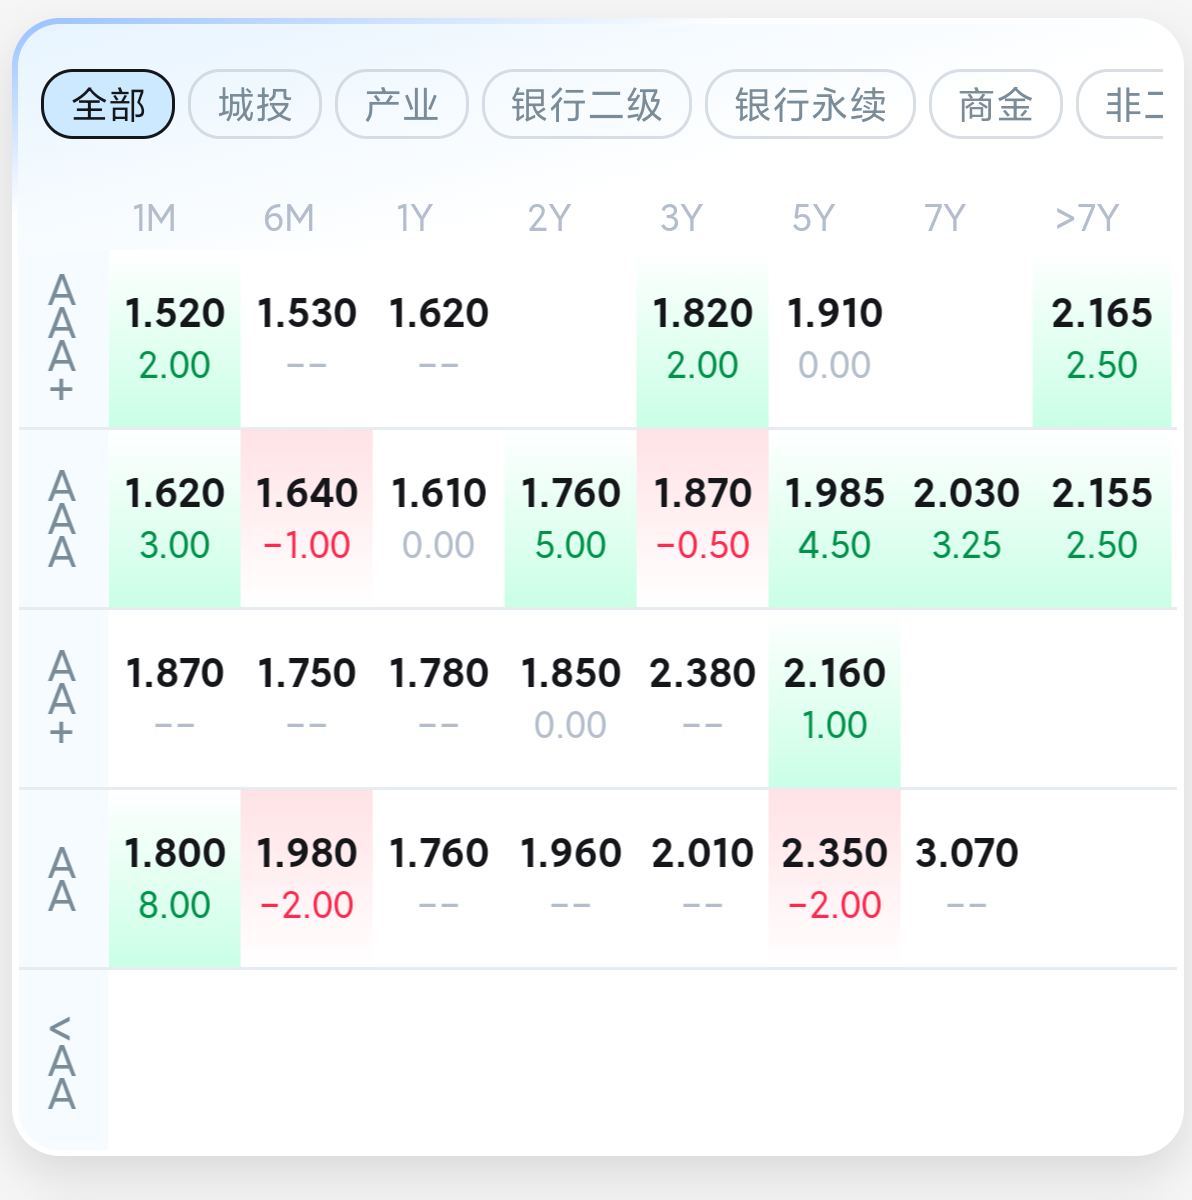
Task: Switch to the 产业 tab
Action: click(401, 104)
